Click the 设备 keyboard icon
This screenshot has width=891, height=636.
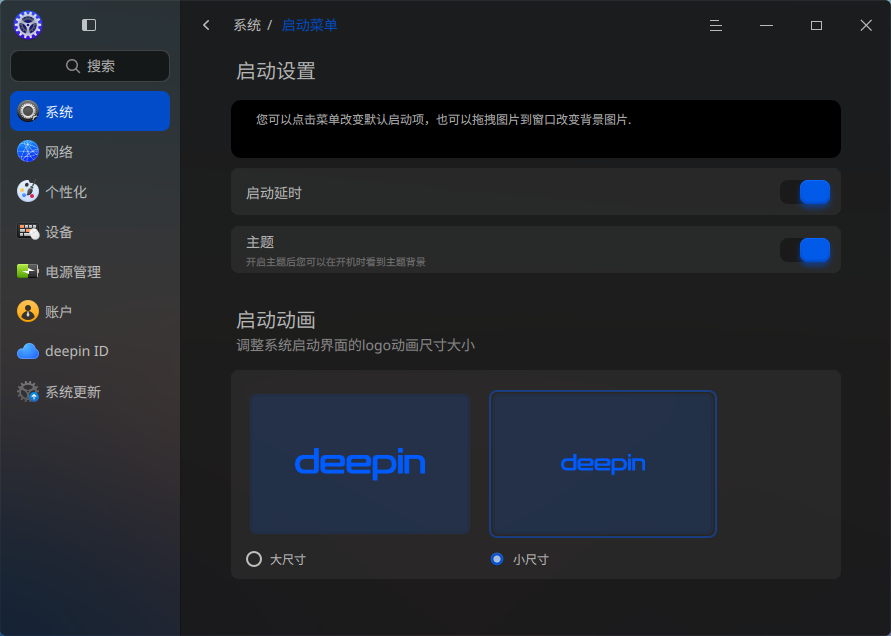pyautogui.click(x=28, y=231)
